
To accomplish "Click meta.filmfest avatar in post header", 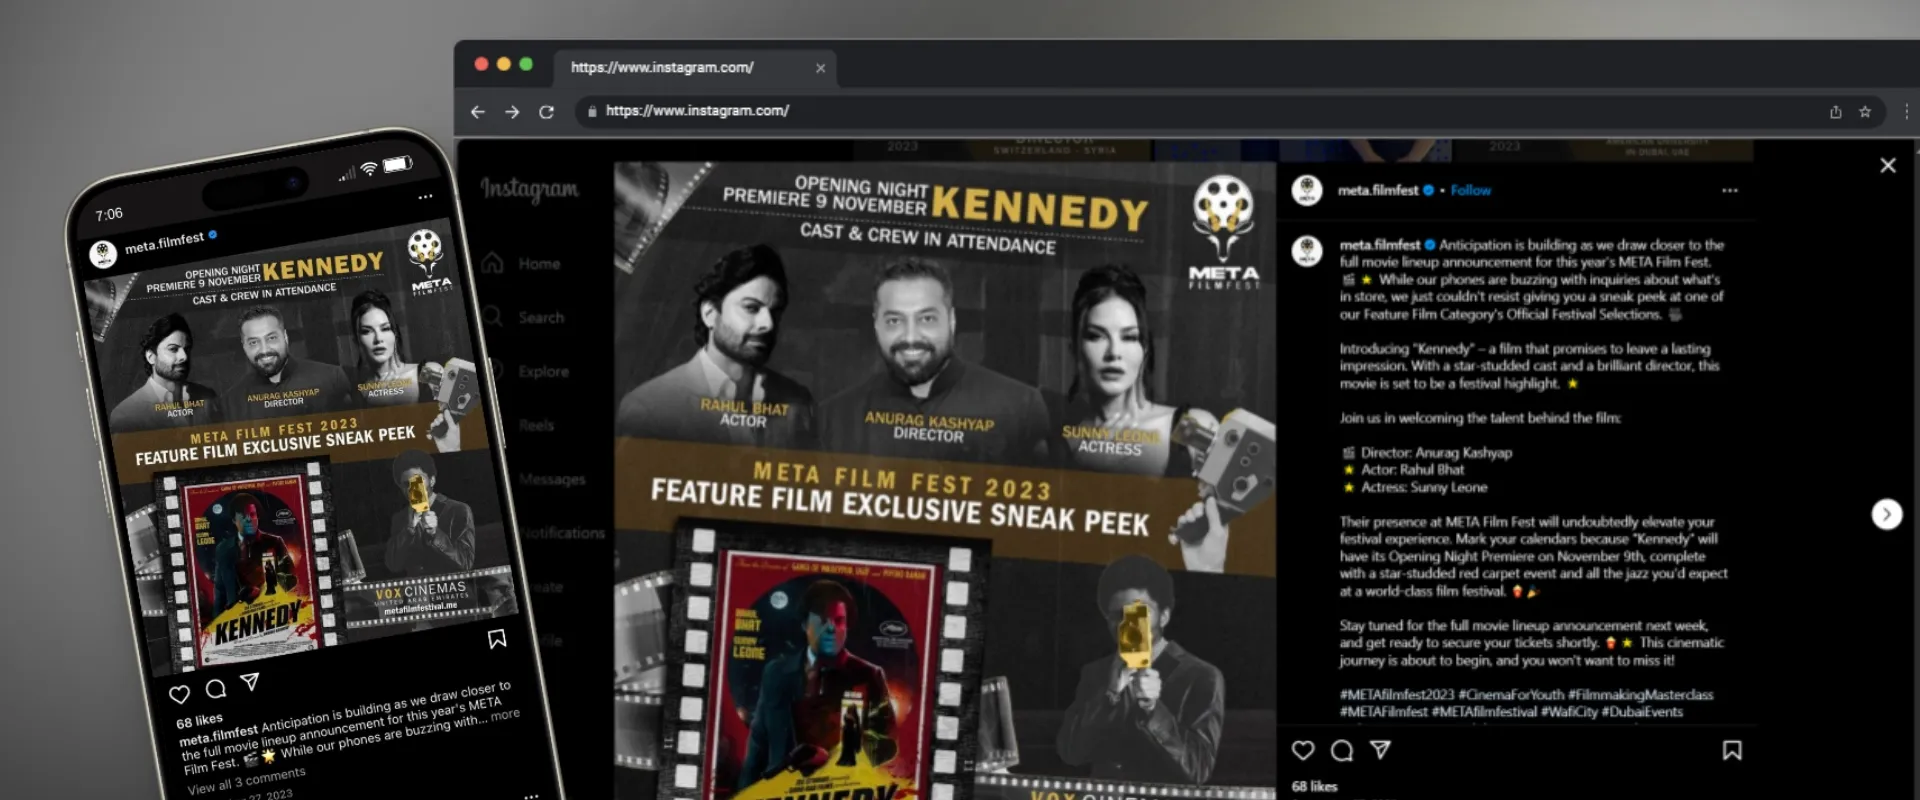I will pyautogui.click(x=1307, y=190).
